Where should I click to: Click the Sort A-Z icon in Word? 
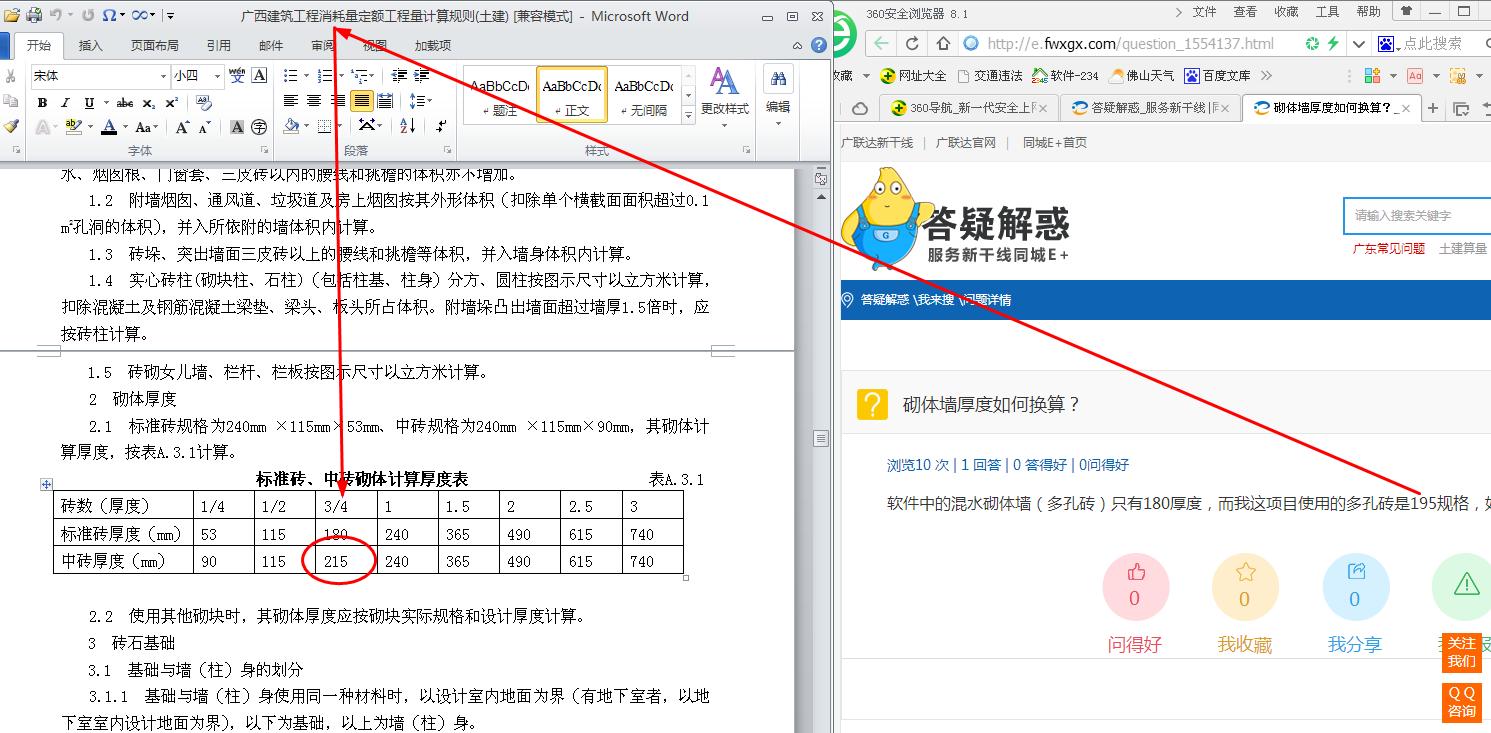[x=408, y=126]
